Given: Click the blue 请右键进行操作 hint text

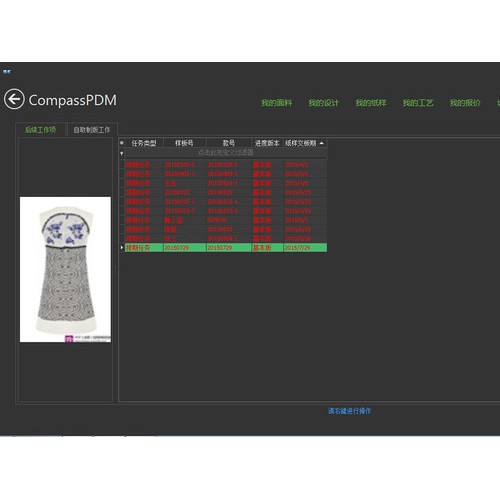Looking at the screenshot, I should (349, 411).
